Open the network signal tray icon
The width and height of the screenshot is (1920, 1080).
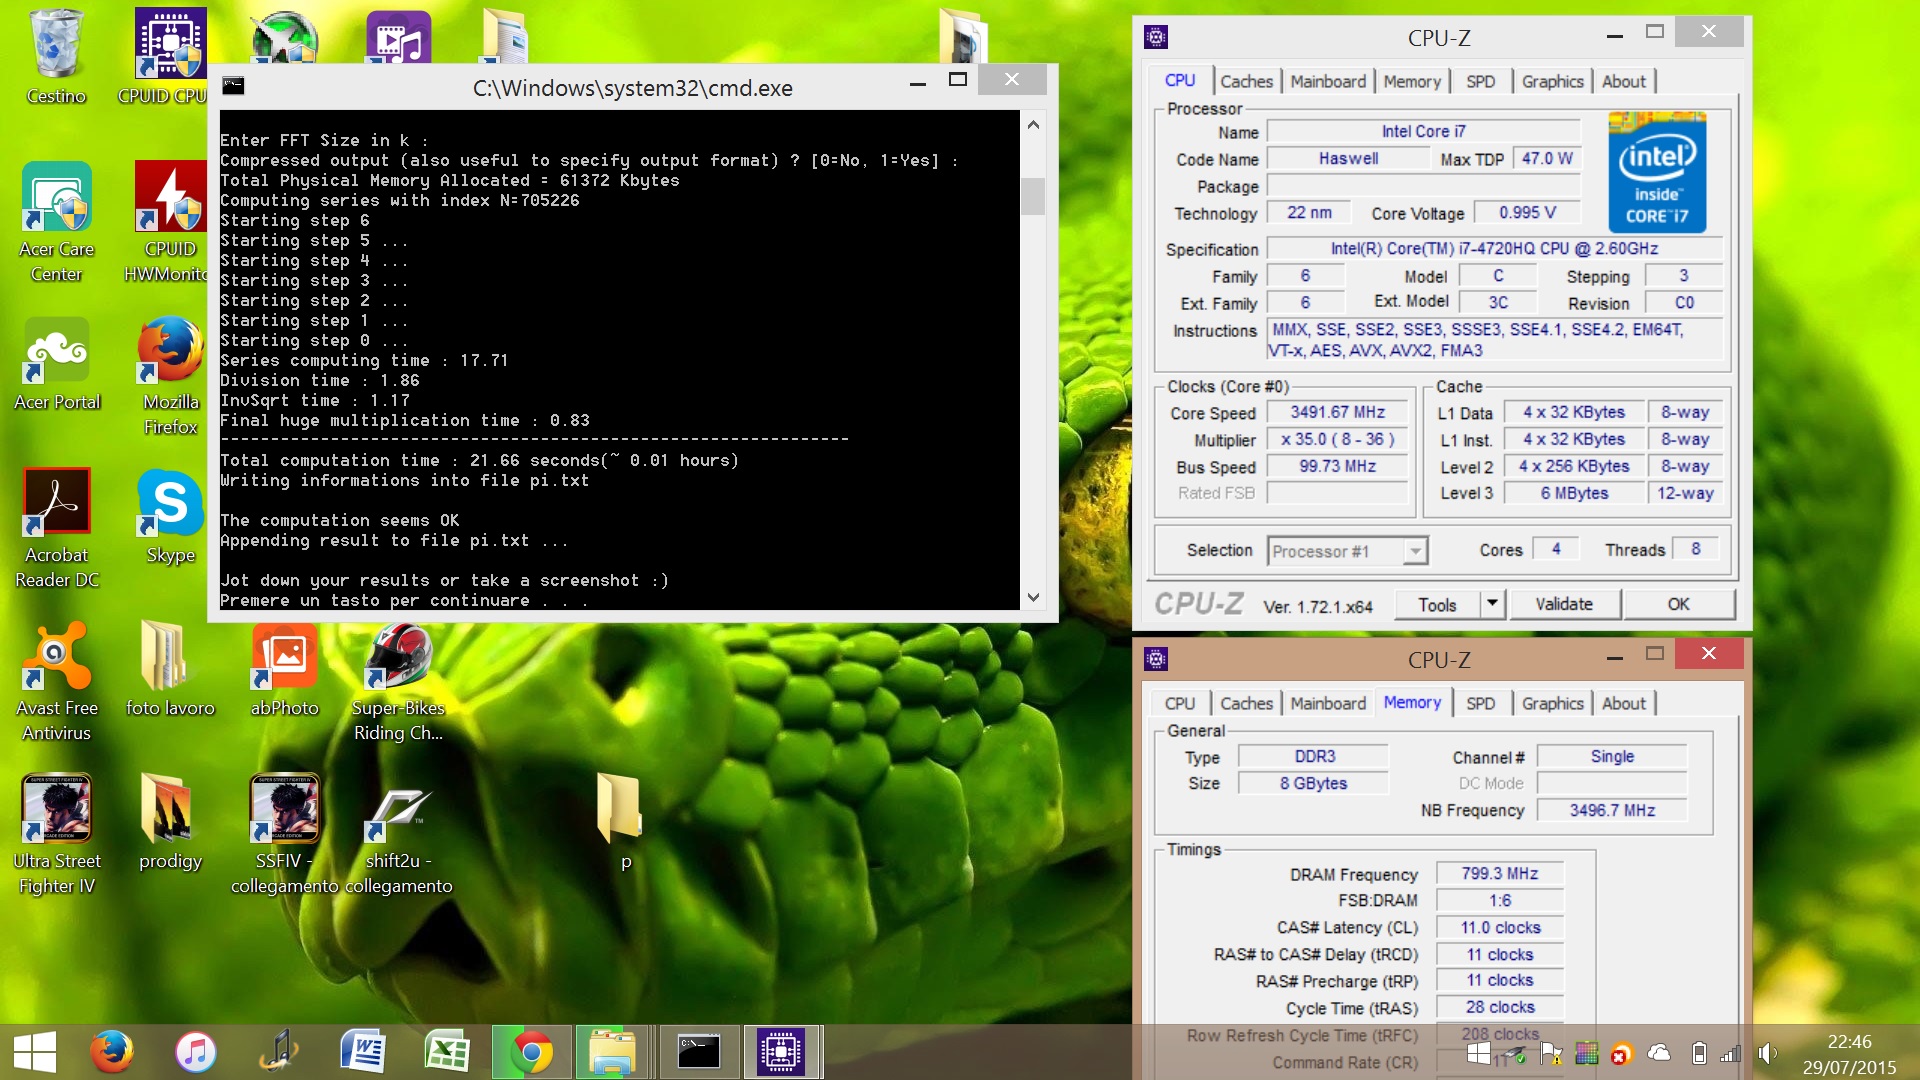(1731, 1053)
